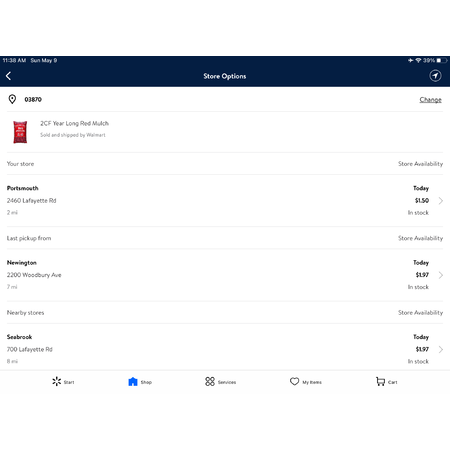Click Sold and shipped by Walmart text
Screen dimensions: 450x450
pos(73,135)
